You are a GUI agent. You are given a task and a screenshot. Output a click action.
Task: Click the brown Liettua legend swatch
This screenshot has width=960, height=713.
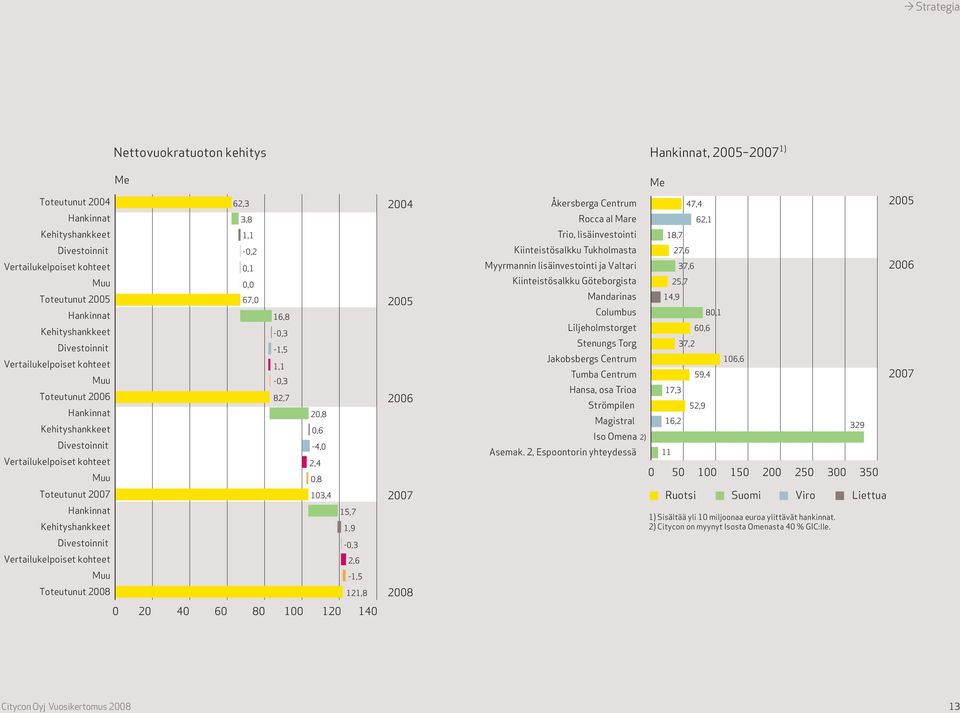(840, 496)
